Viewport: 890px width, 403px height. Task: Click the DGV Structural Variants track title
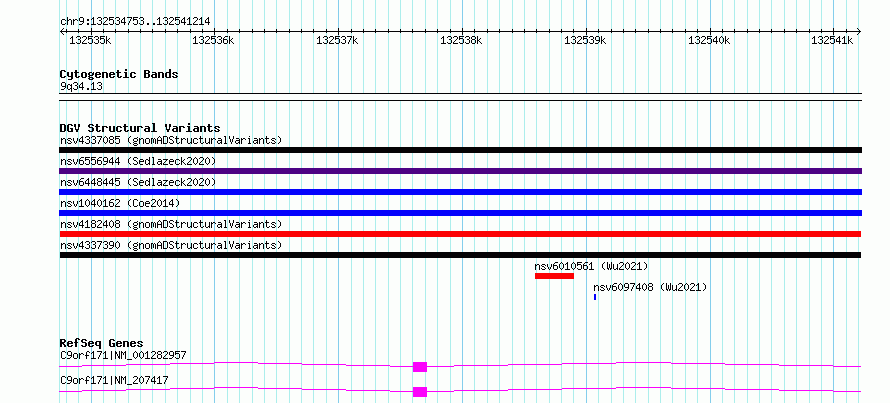[x=140, y=128]
